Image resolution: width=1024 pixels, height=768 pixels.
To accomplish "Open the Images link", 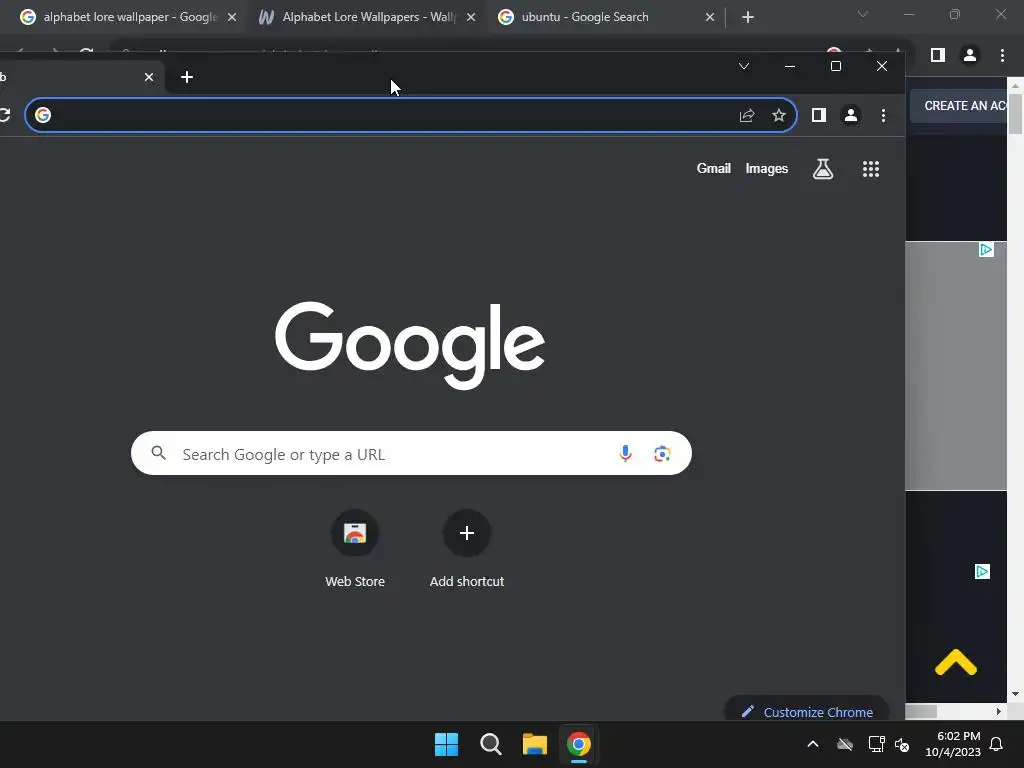I will [x=767, y=168].
